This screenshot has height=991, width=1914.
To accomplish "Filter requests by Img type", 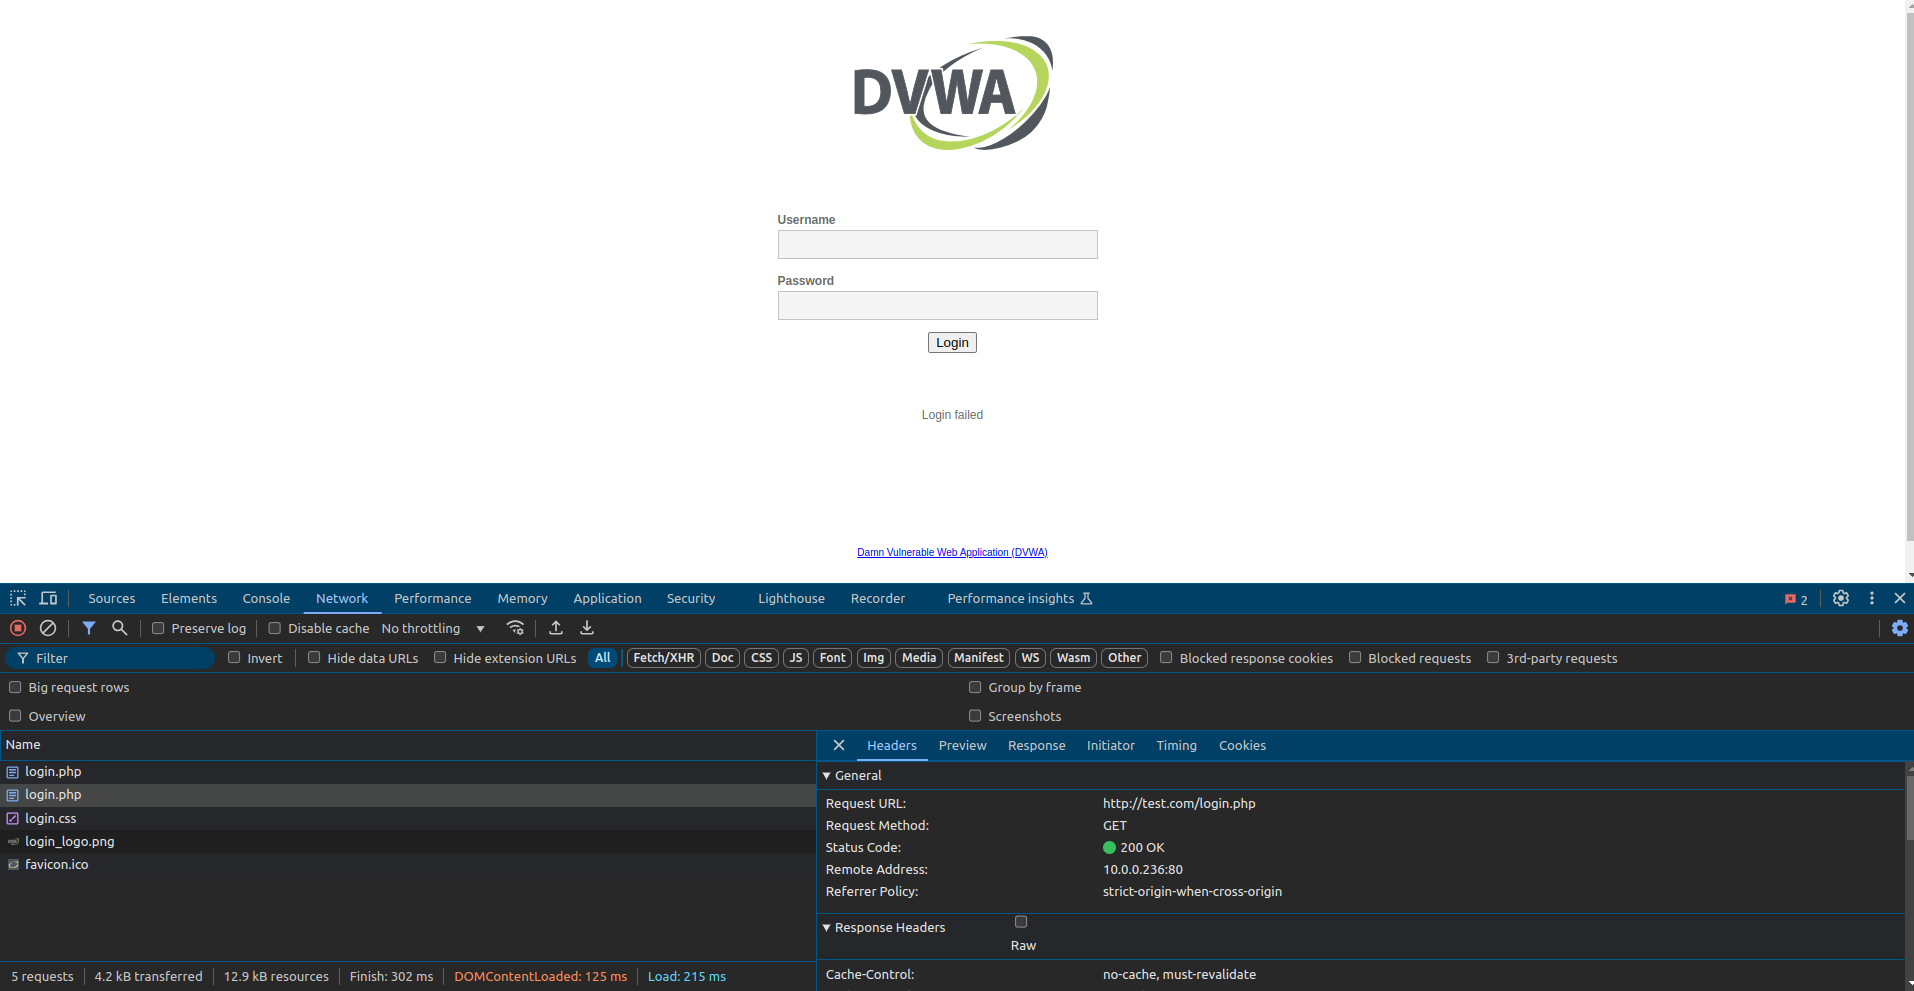I will click(x=874, y=657).
